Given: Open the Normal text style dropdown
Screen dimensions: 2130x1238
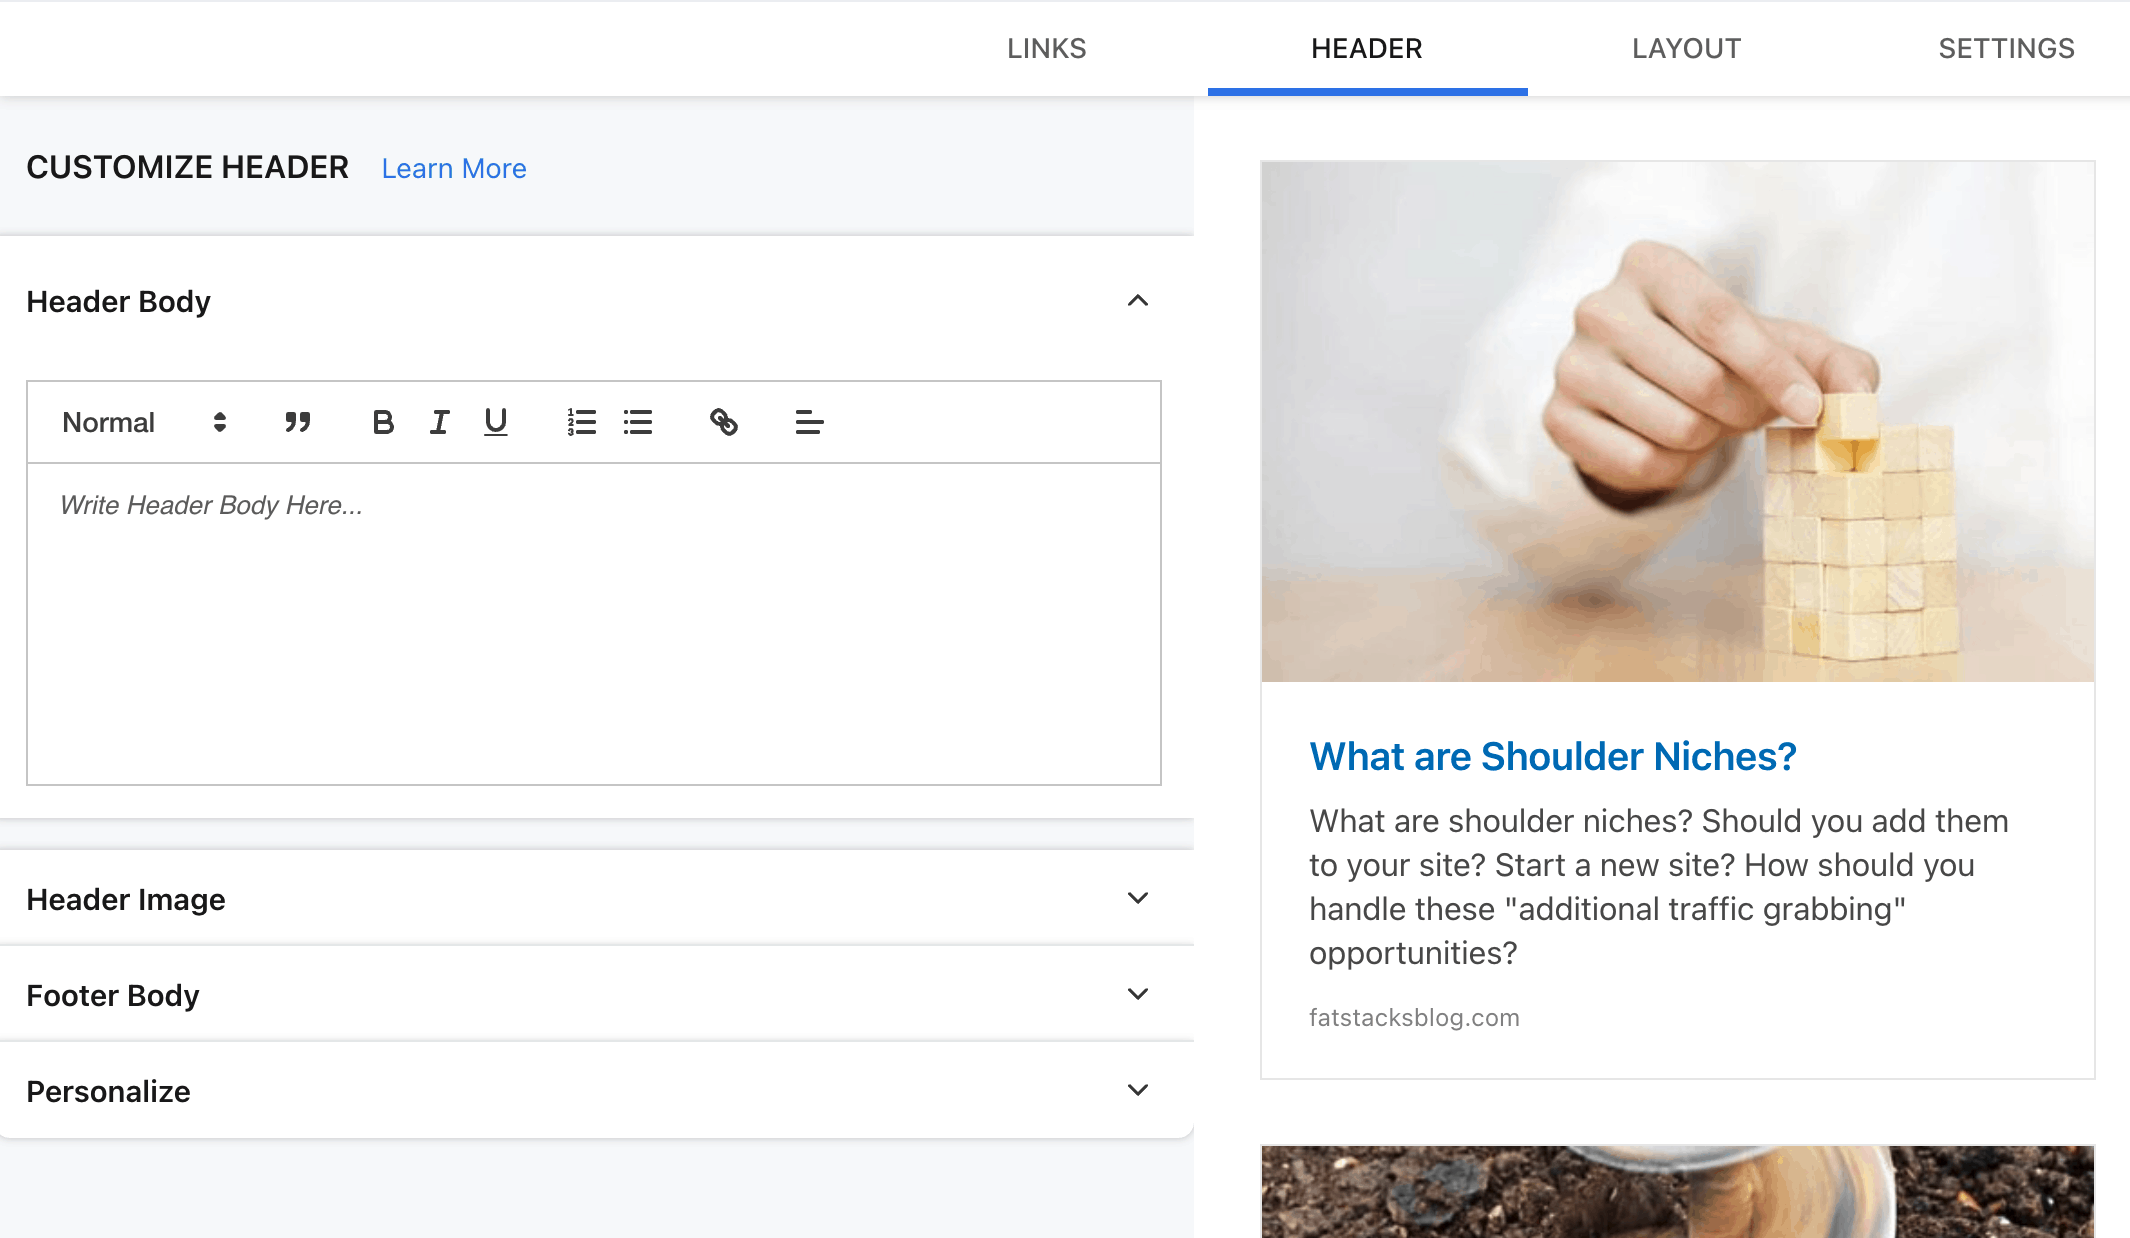Looking at the screenshot, I should click(144, 422).
